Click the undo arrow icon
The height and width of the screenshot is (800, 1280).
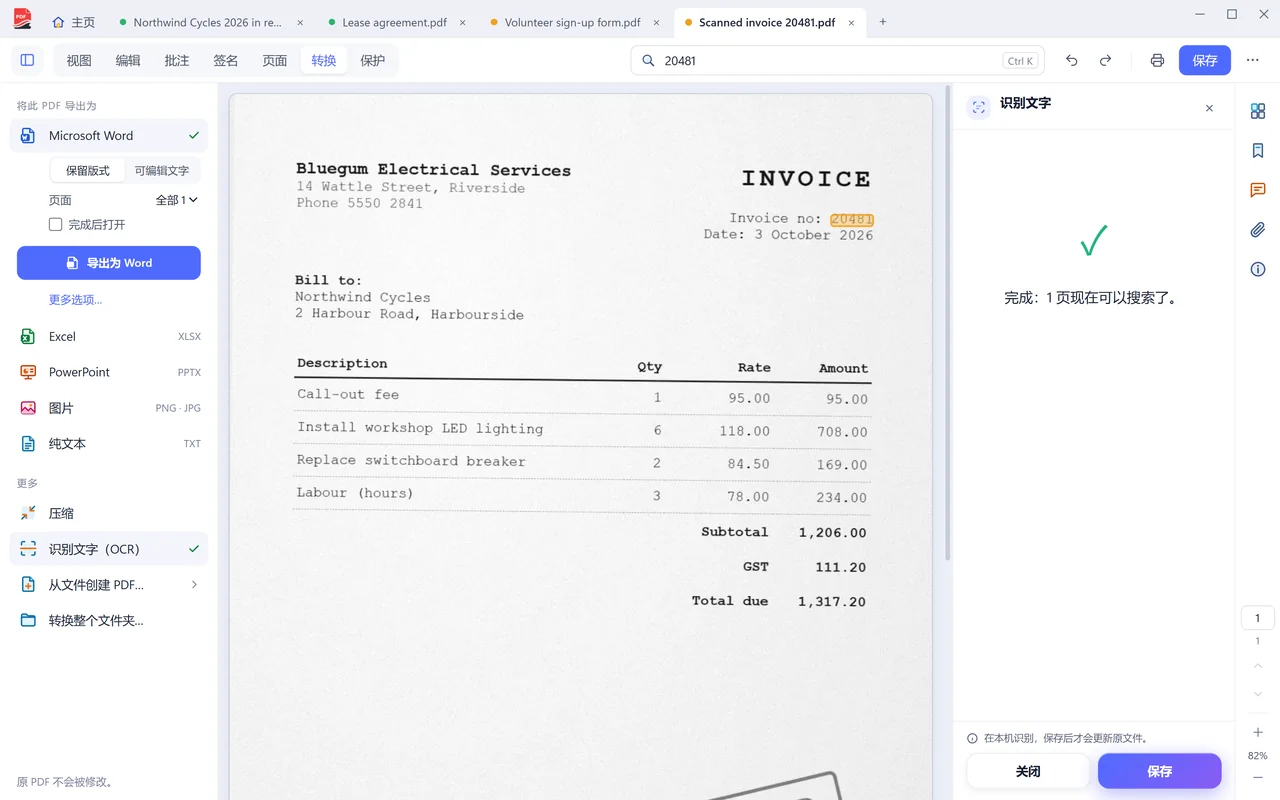click(x=1072, y=60)
